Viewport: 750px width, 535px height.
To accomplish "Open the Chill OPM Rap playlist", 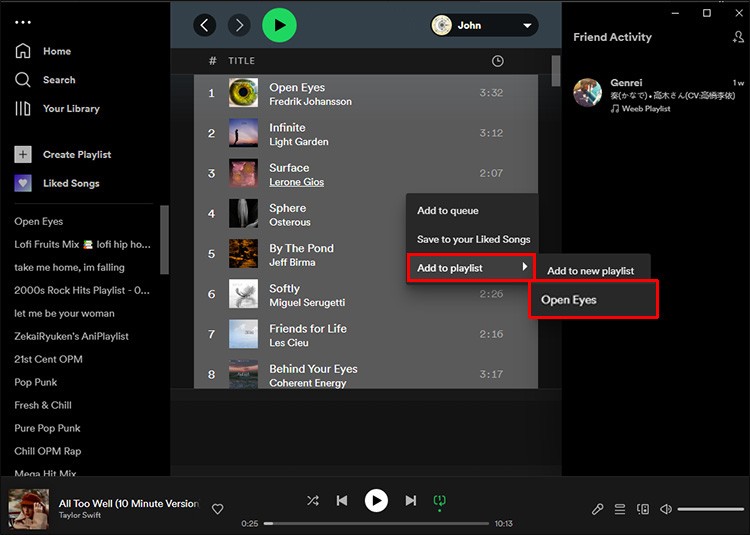I will point(48,451).
